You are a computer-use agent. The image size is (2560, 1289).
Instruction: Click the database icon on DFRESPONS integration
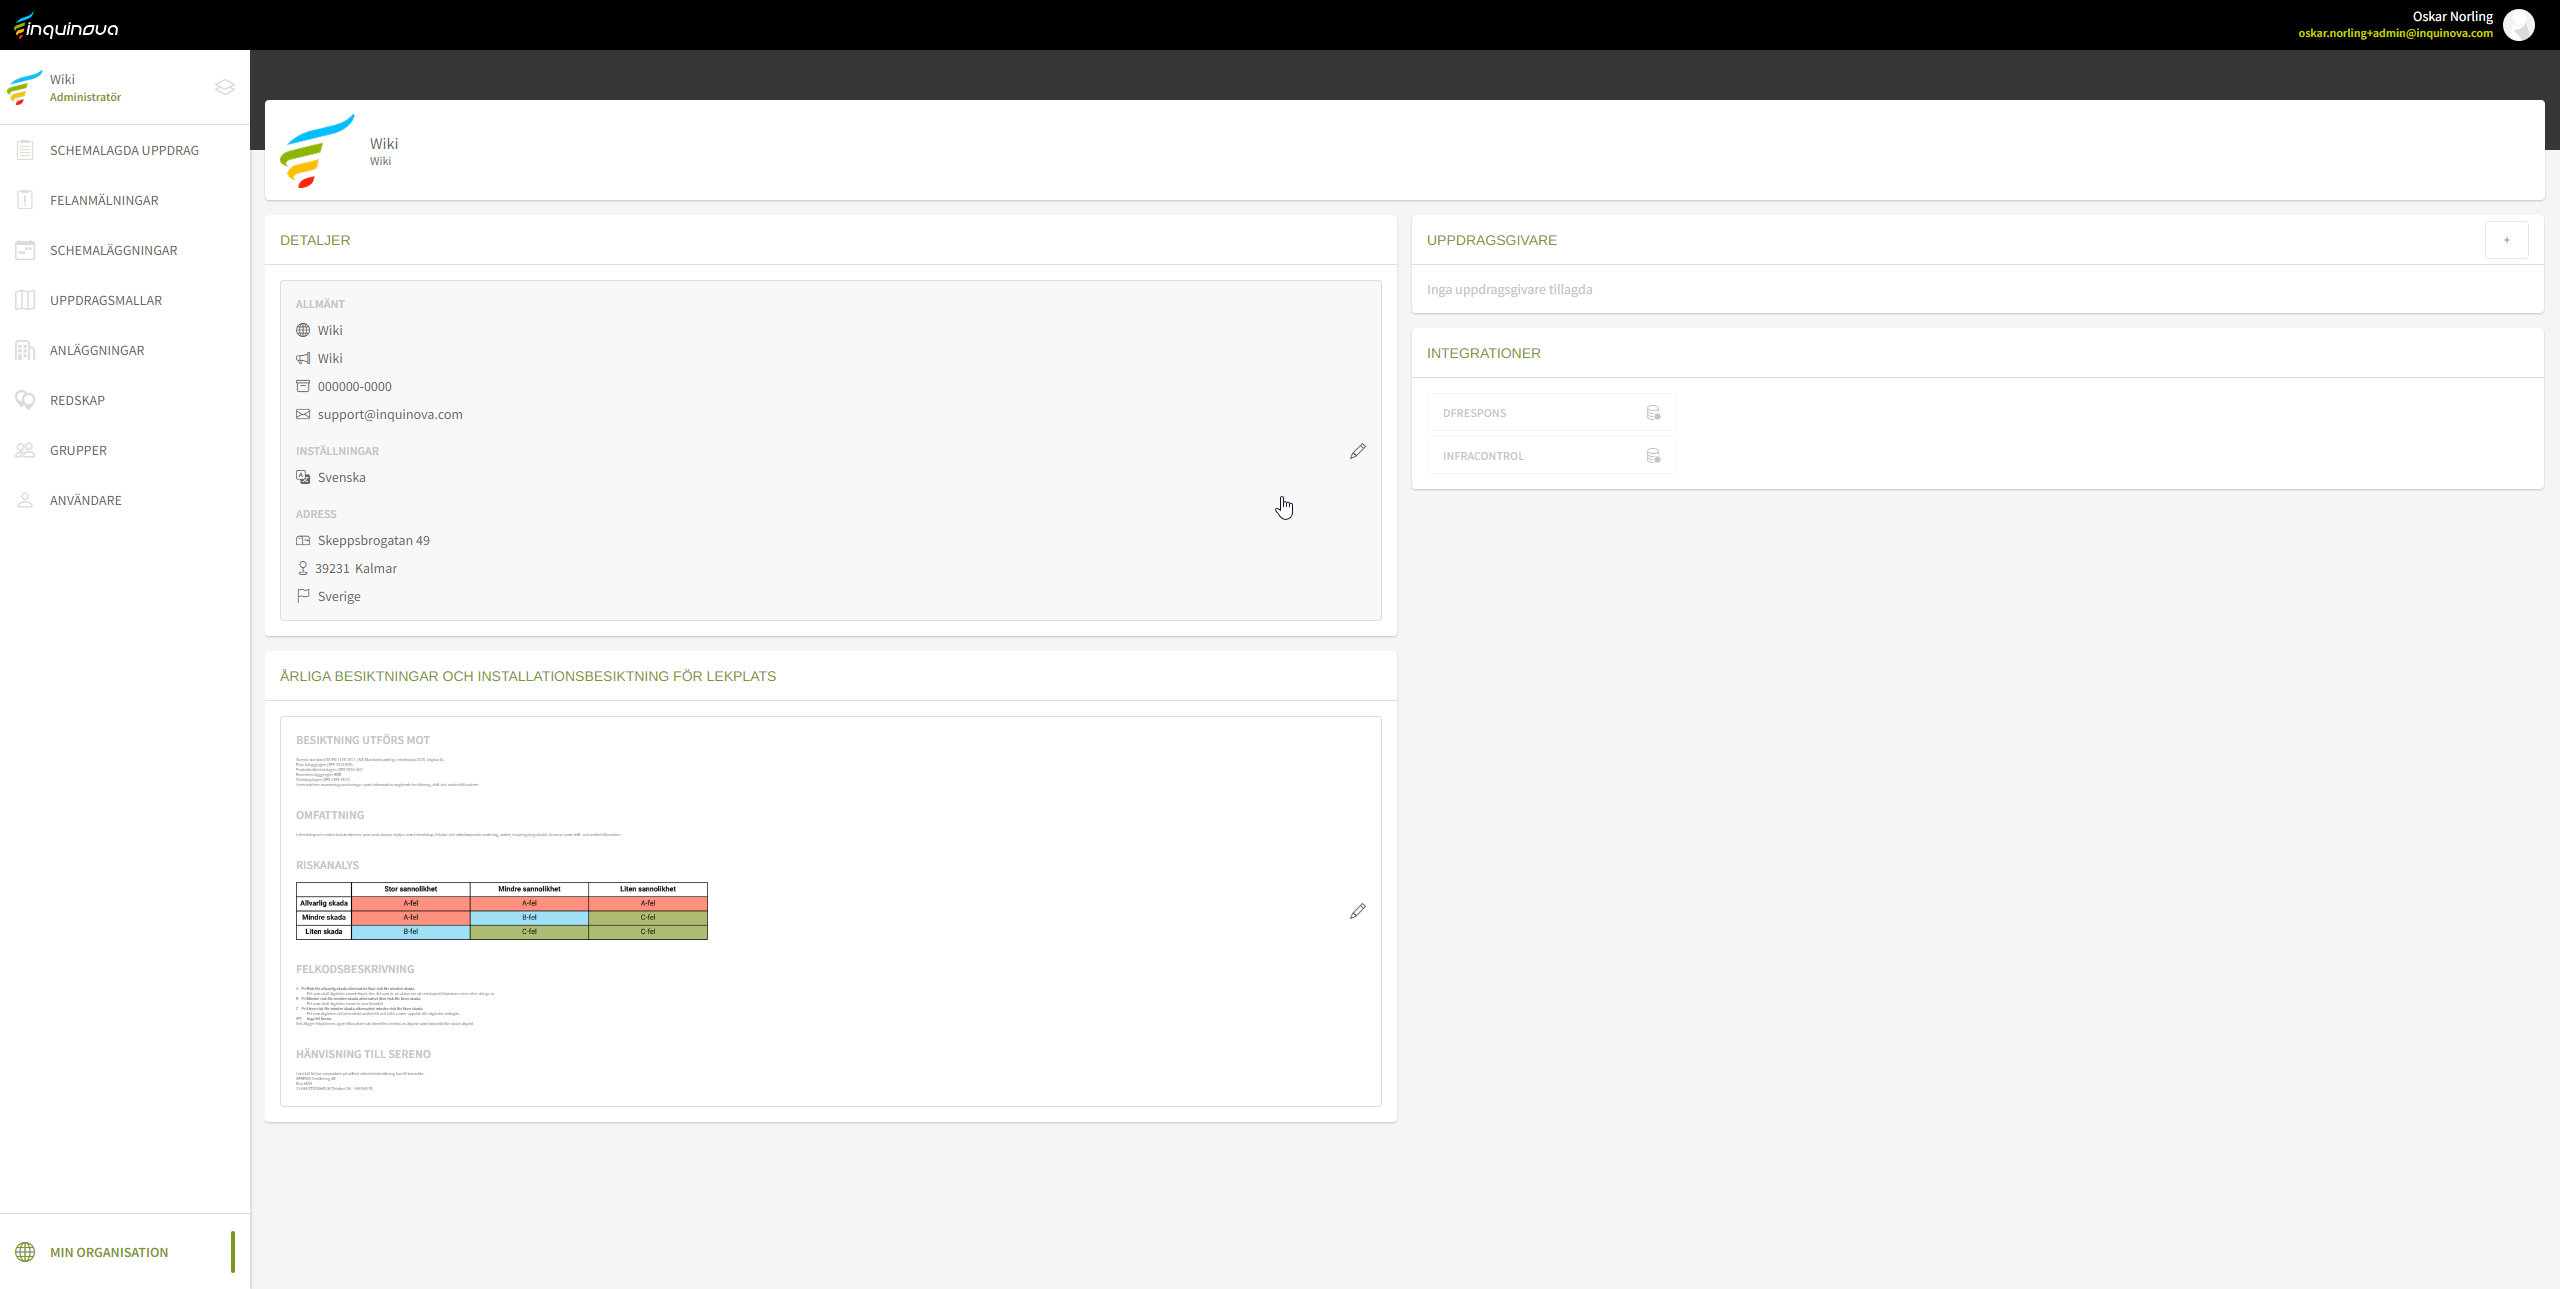(1653, 413)
